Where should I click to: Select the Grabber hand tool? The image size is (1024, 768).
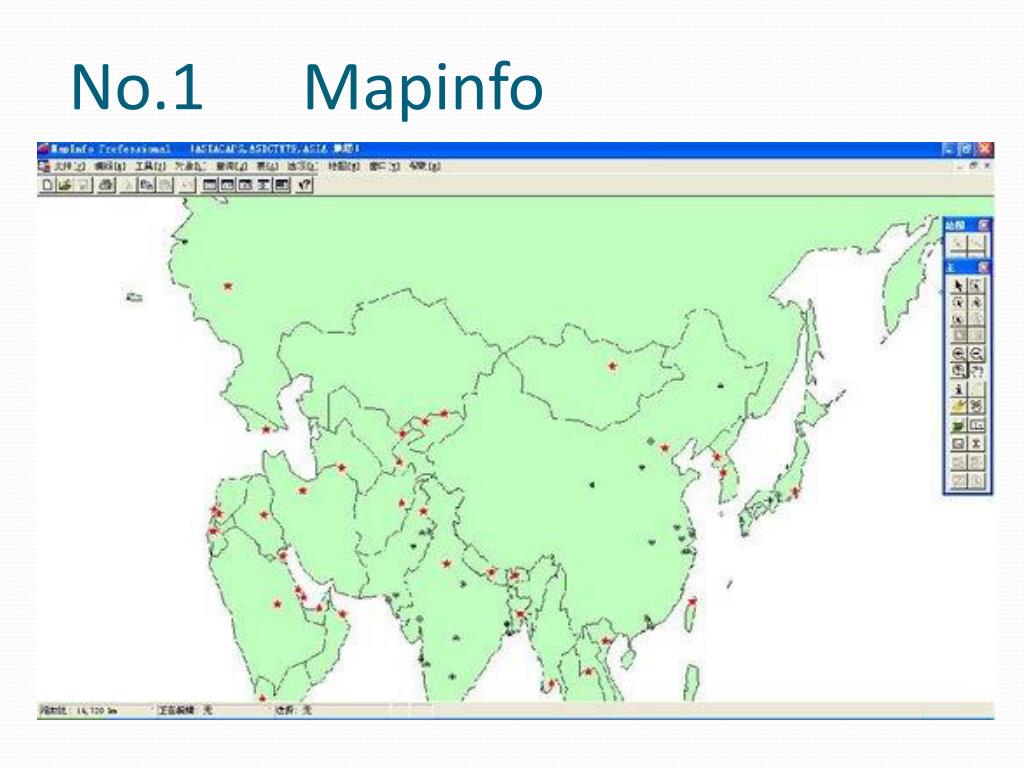976,371
